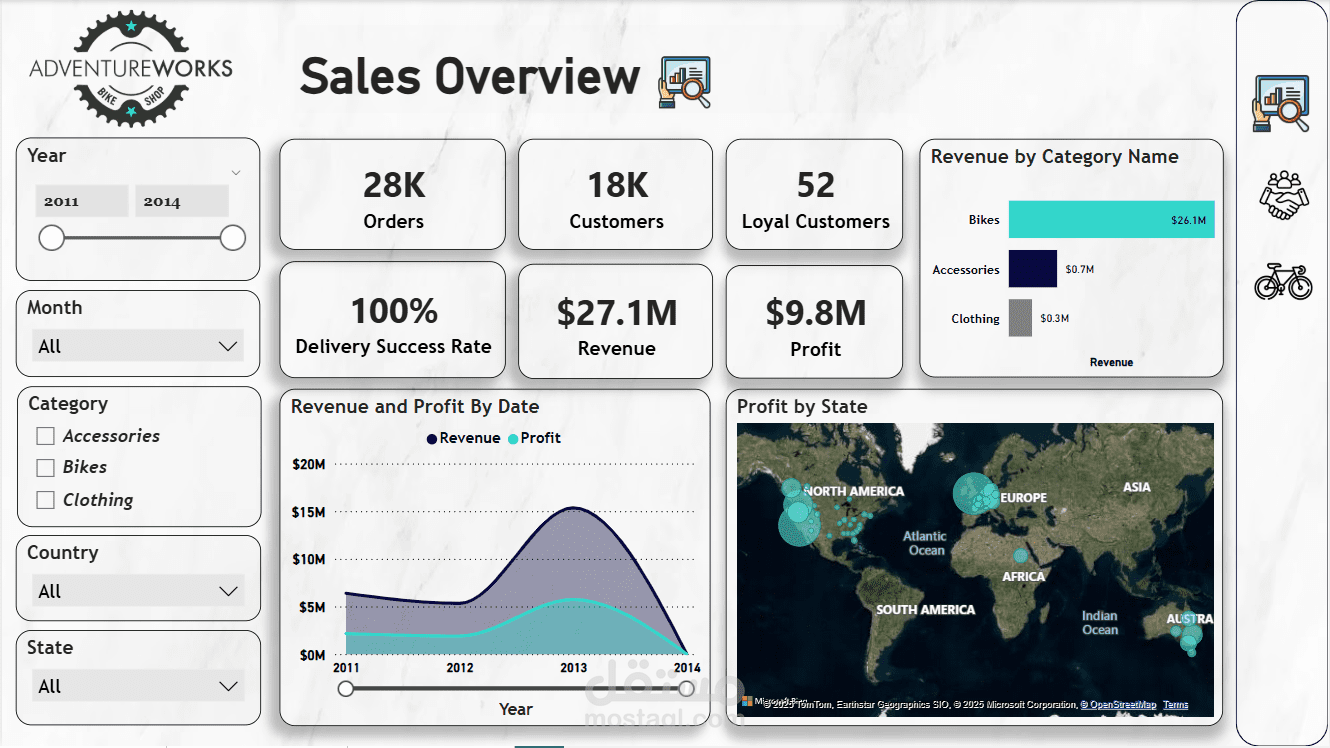Select the Bikes revenue bar

coord(1111,220)
